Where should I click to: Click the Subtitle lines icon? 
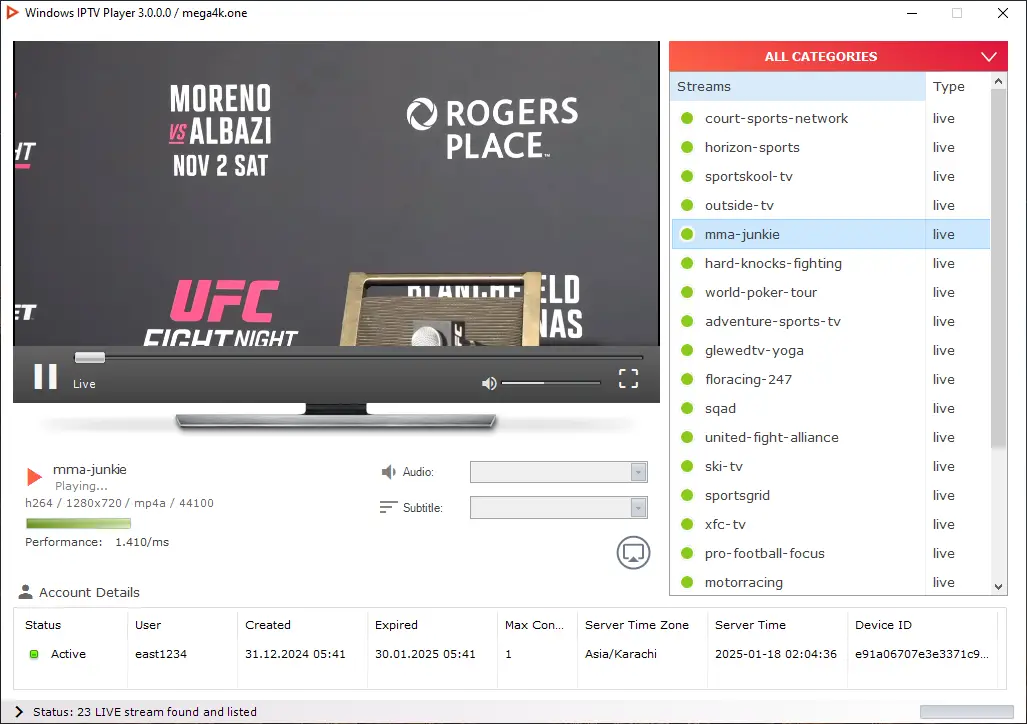[x=388, y=507]
